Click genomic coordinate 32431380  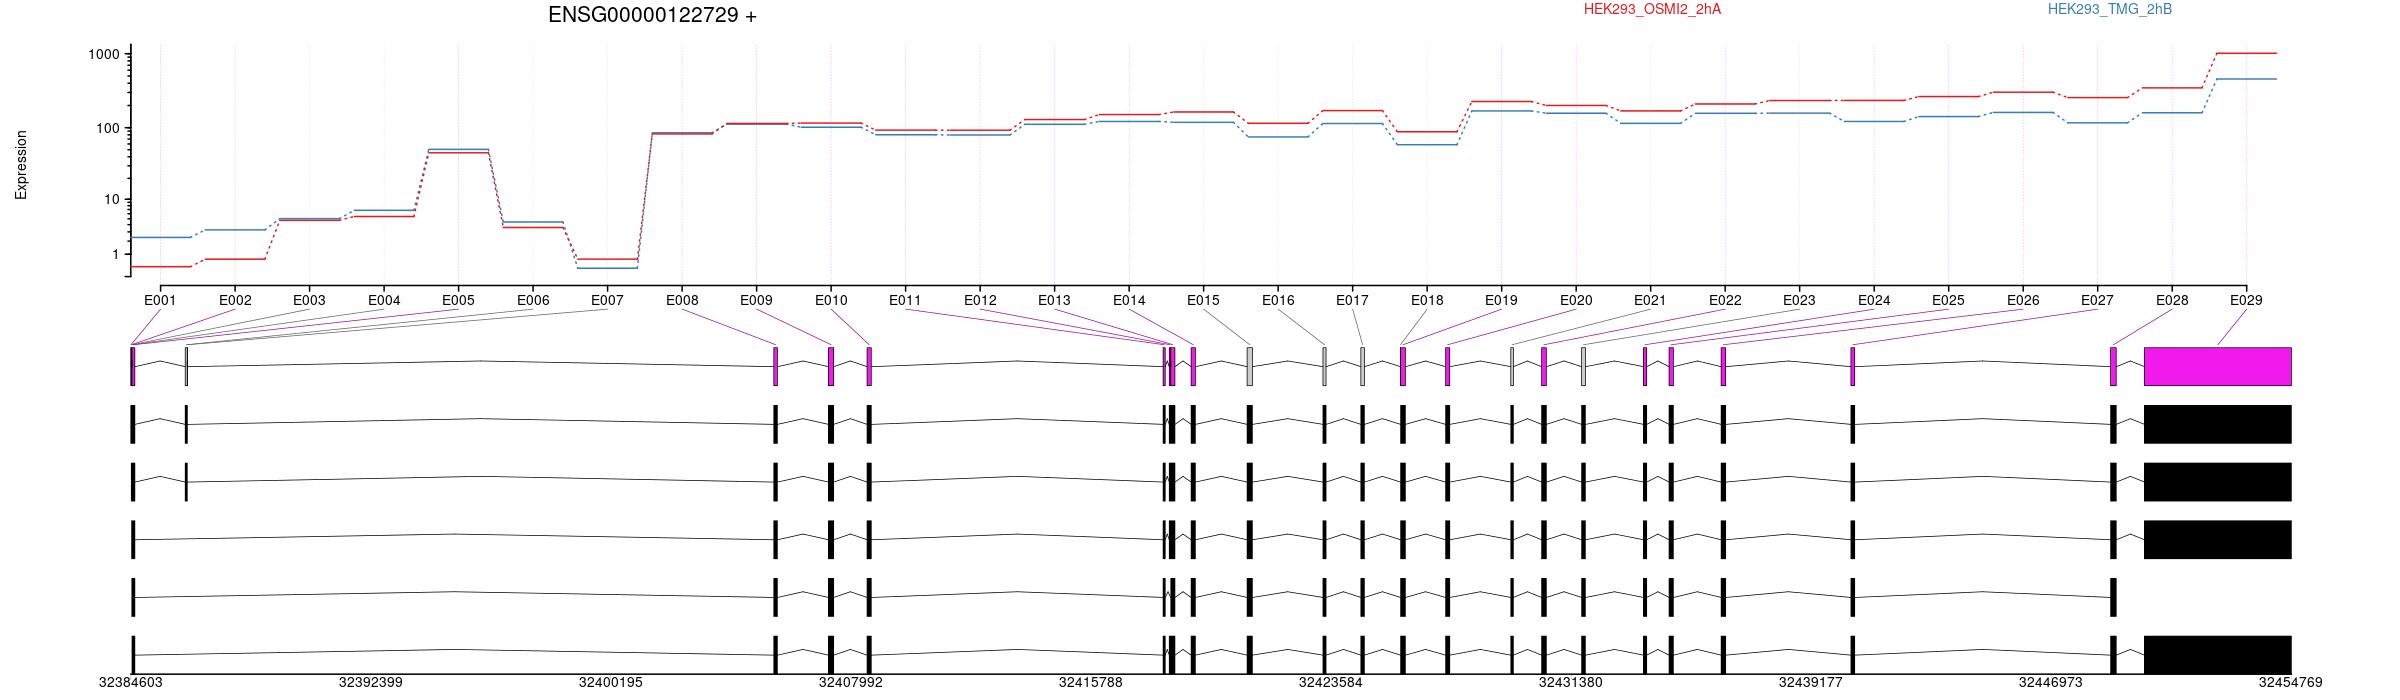[1571, 682]
